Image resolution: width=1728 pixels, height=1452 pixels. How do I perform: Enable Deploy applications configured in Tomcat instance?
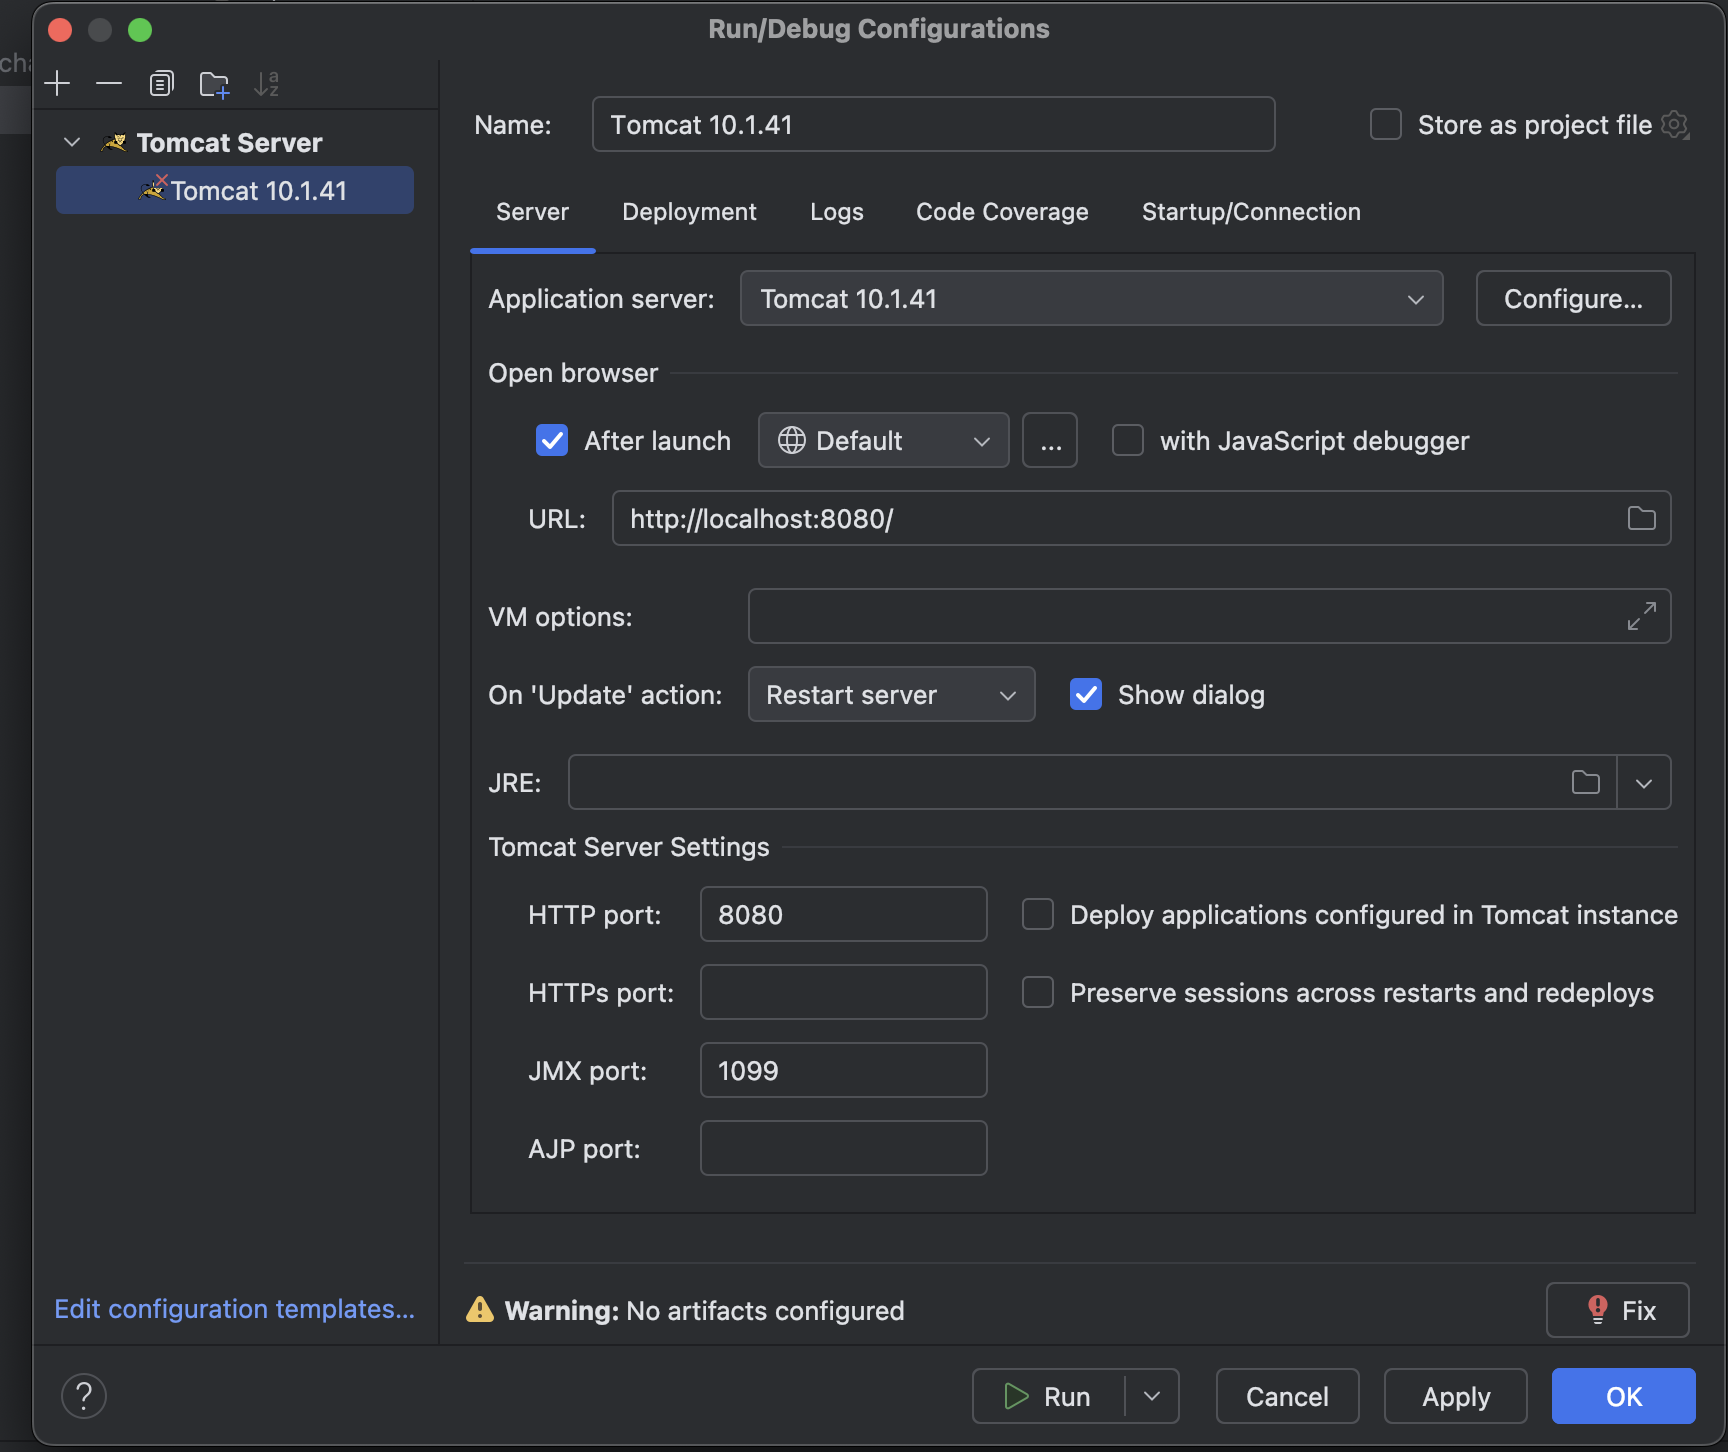tap(1038, 914)
